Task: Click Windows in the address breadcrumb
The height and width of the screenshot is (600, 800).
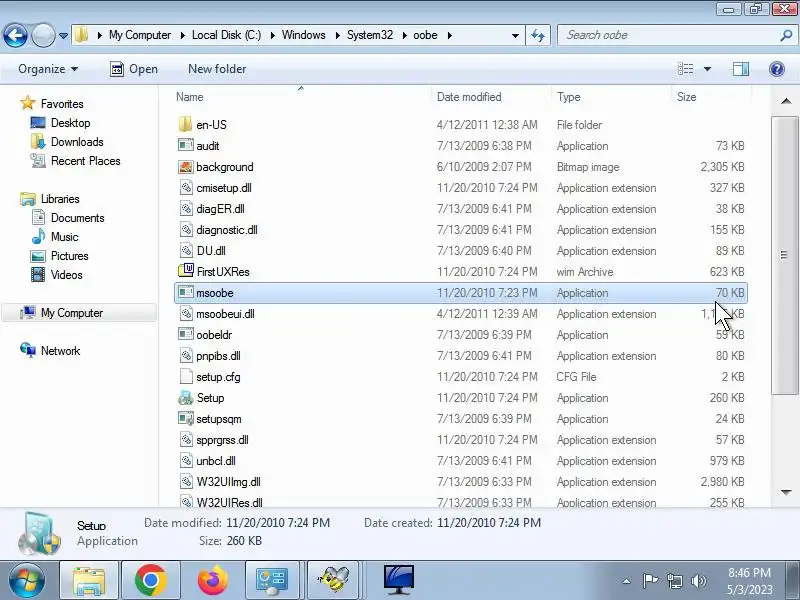Action: click(x=304, y=35)
